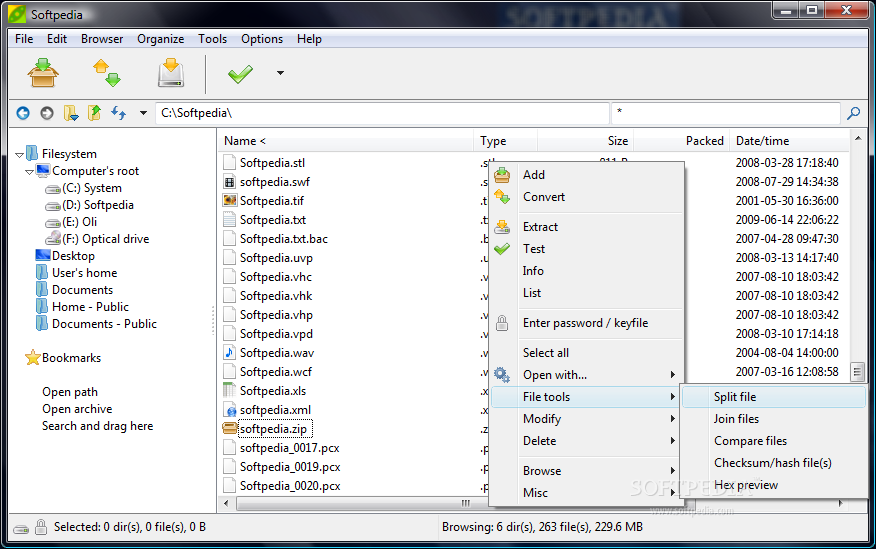Open the Organize menu
The image size is (876, 549).
click(x=160, y=39)
